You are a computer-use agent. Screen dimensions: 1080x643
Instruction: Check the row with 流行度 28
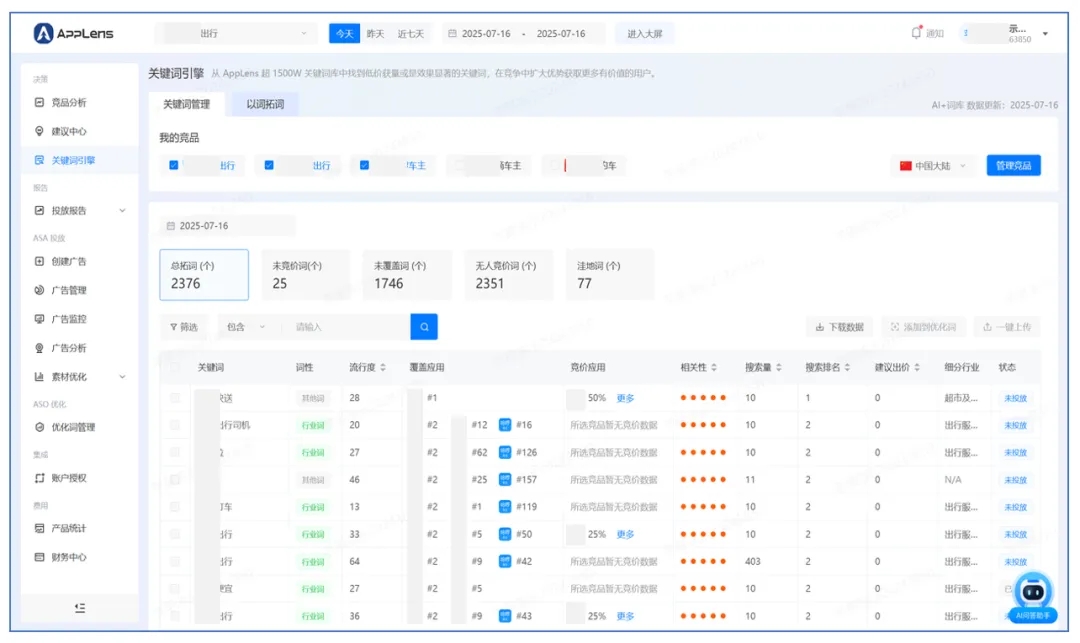(x=175, y=398)
